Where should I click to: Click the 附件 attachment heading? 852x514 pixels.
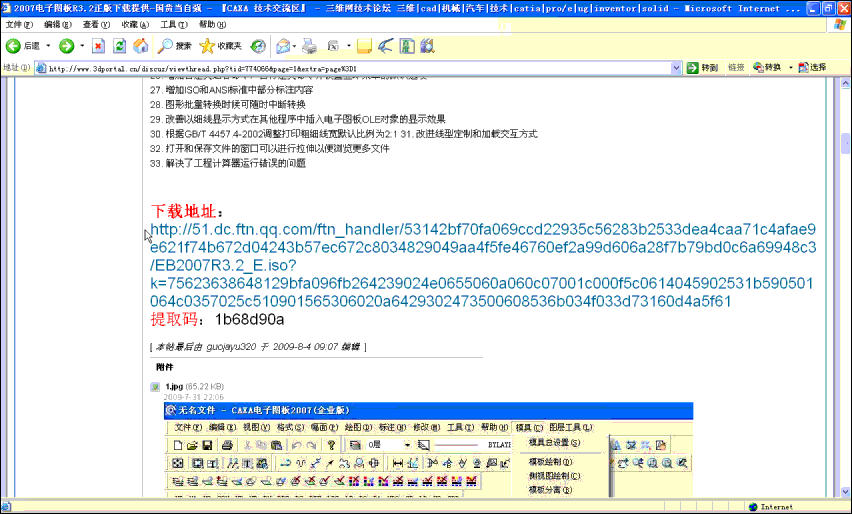pos(165,367)
